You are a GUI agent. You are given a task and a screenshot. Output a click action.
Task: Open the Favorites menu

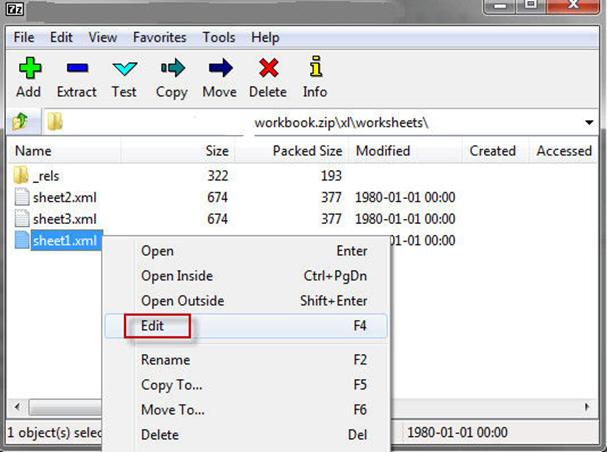tap(160, 37)
